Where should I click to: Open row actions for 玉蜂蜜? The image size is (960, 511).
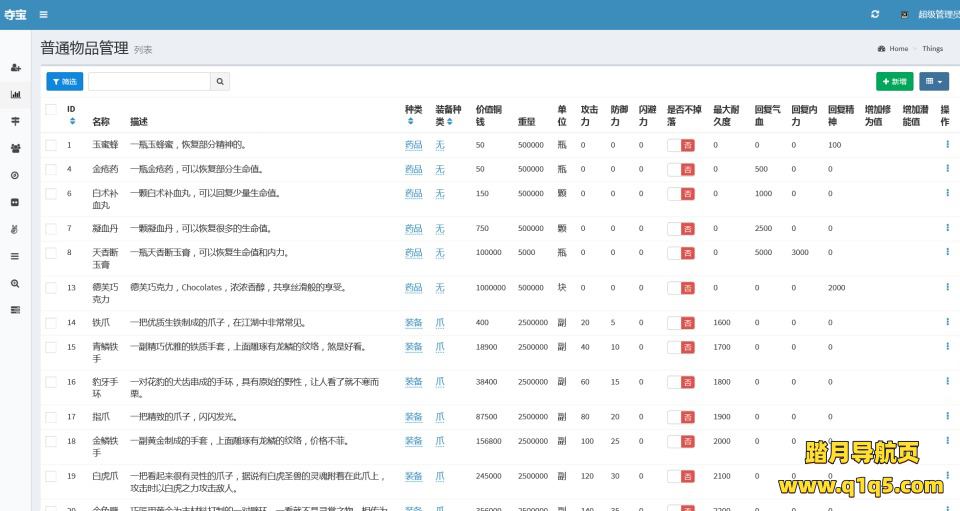[x=946, y=144]
